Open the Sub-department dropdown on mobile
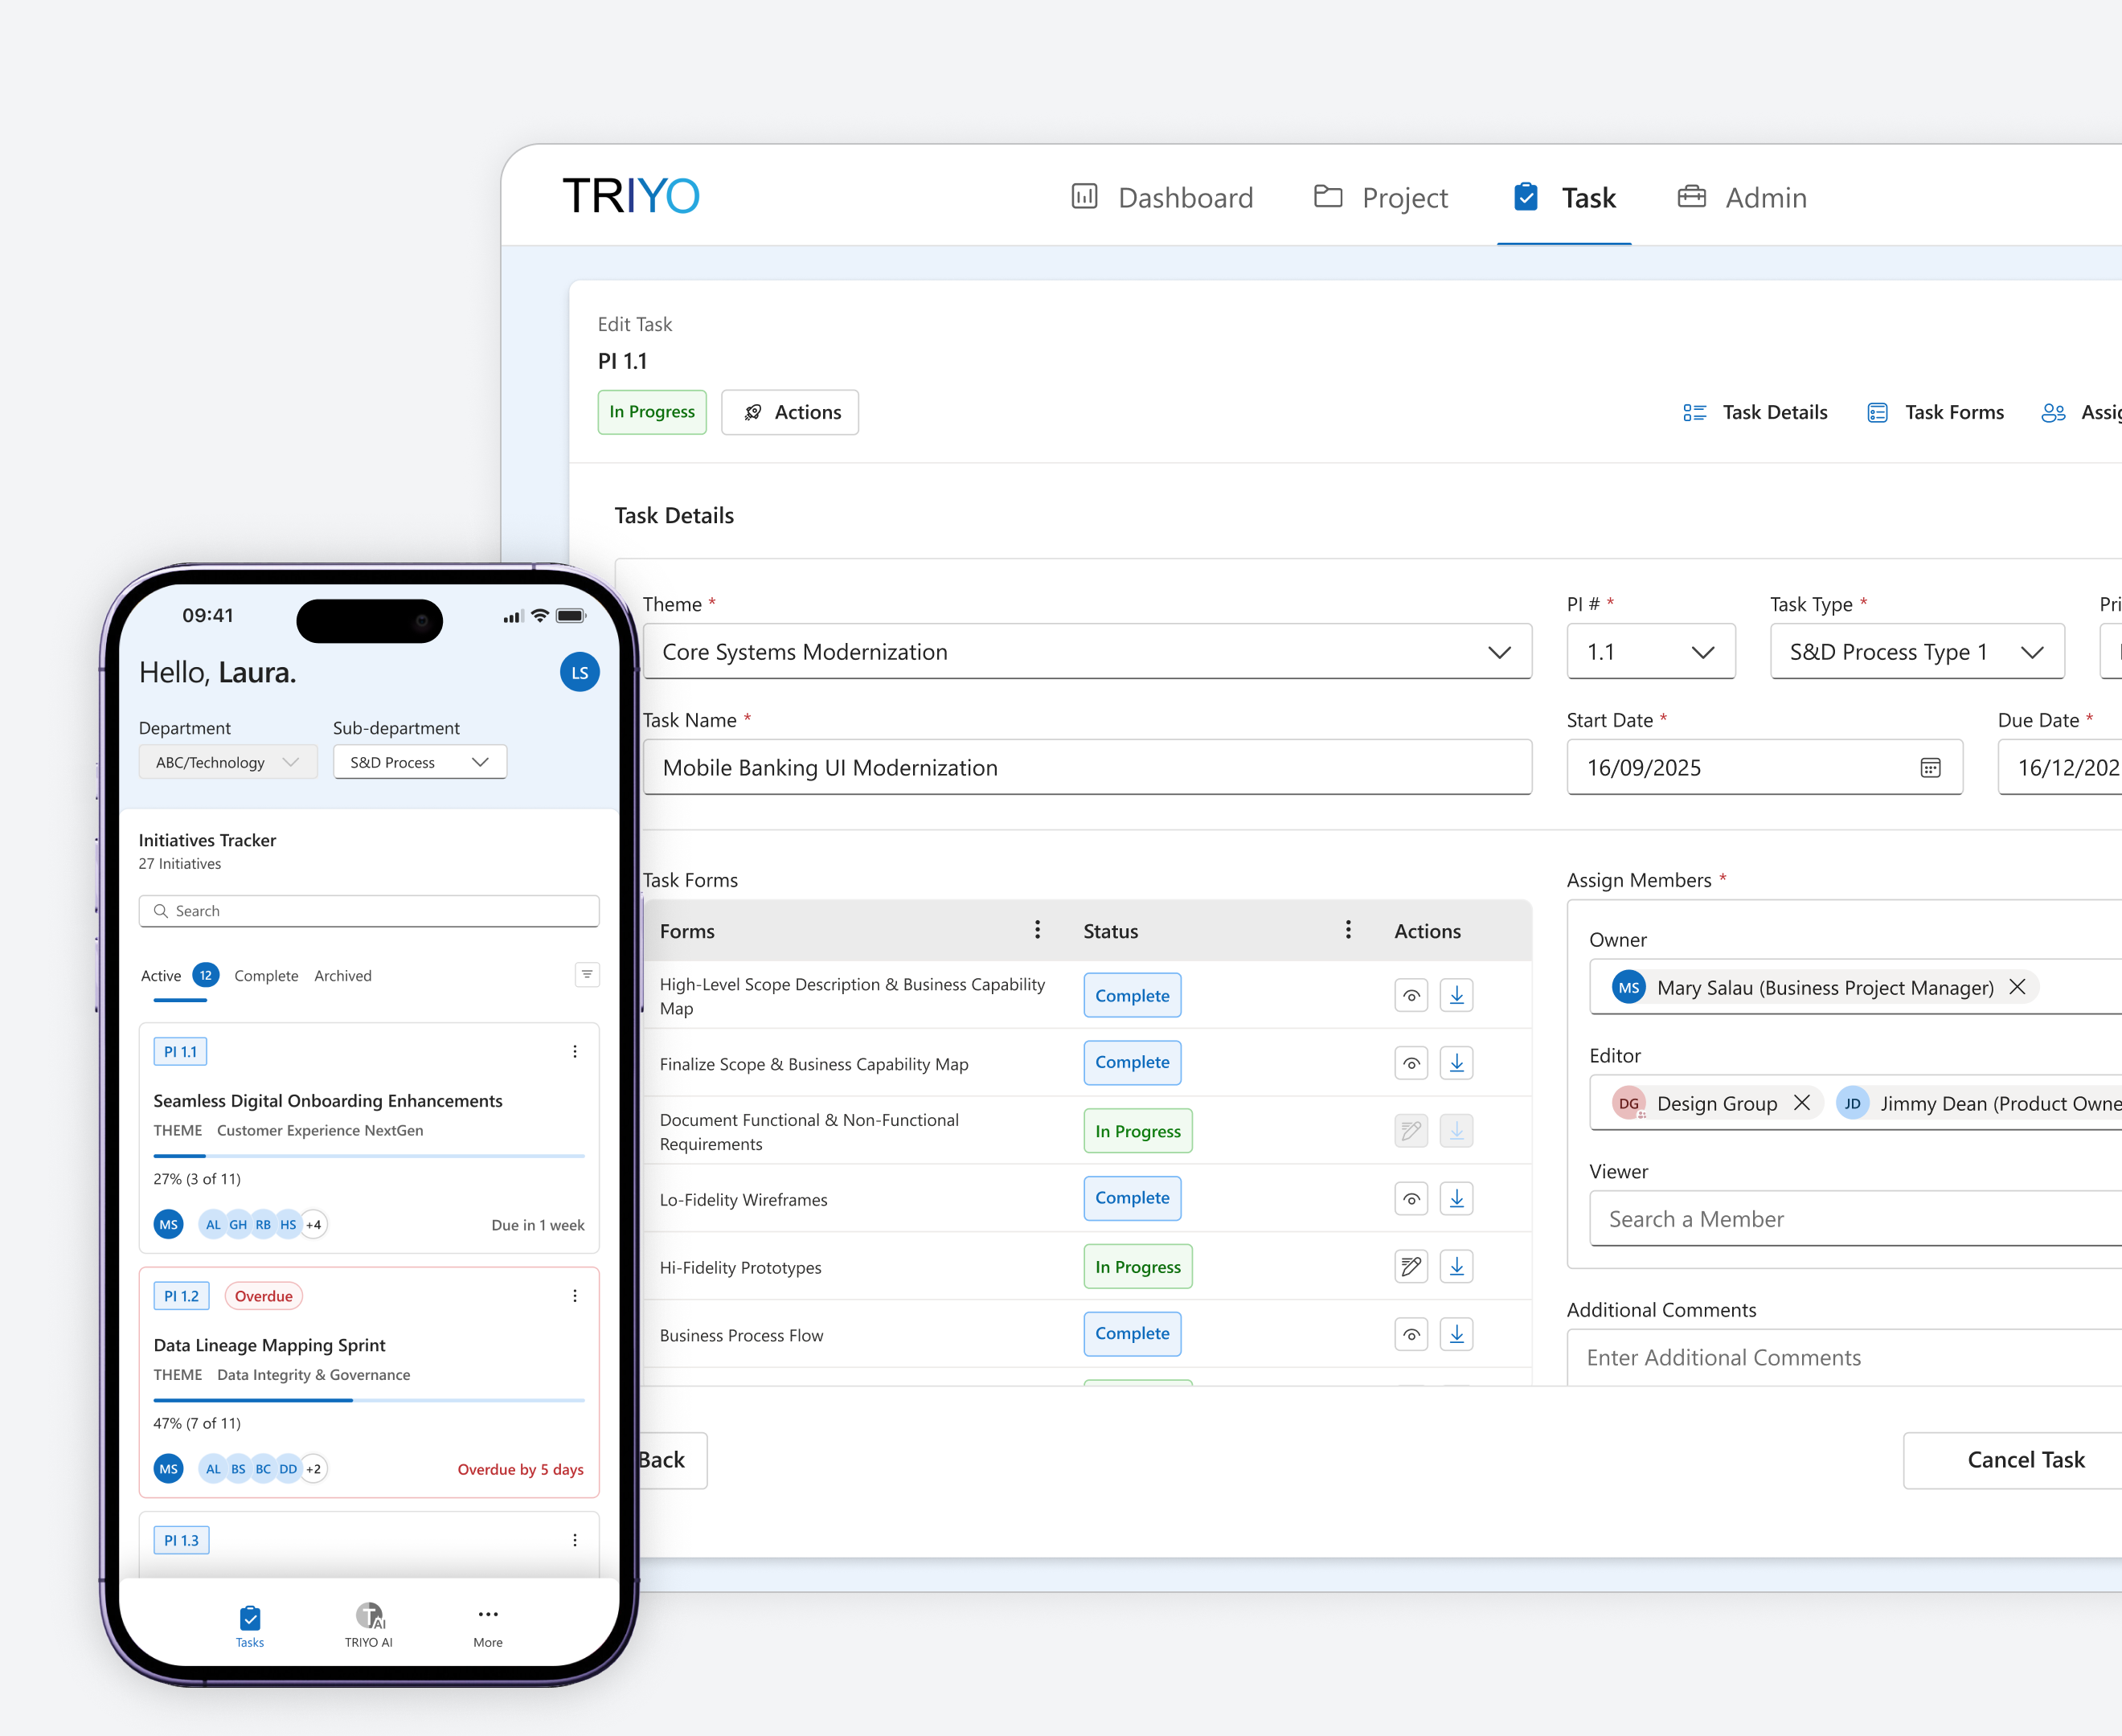This screenshot has height=1736, width=2122. [419, 761]
